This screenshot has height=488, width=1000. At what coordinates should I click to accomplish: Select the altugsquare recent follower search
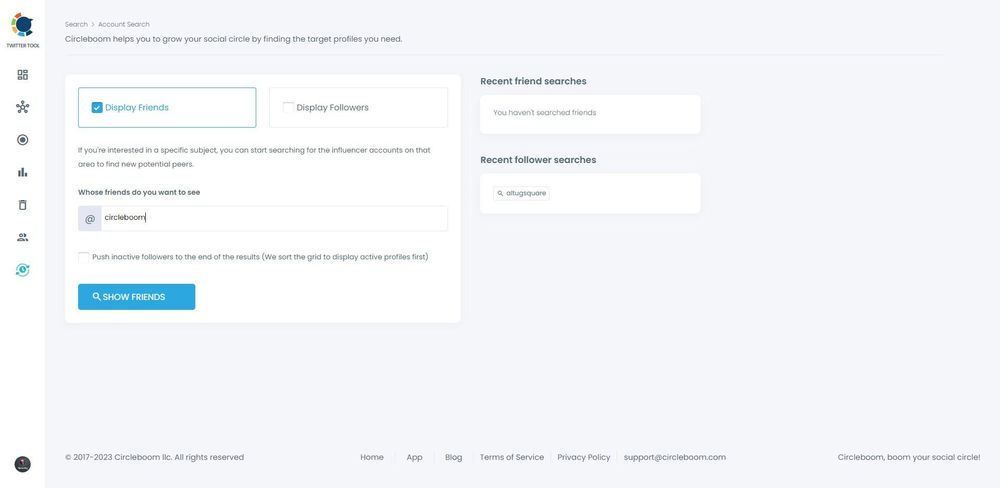point(521,193)
